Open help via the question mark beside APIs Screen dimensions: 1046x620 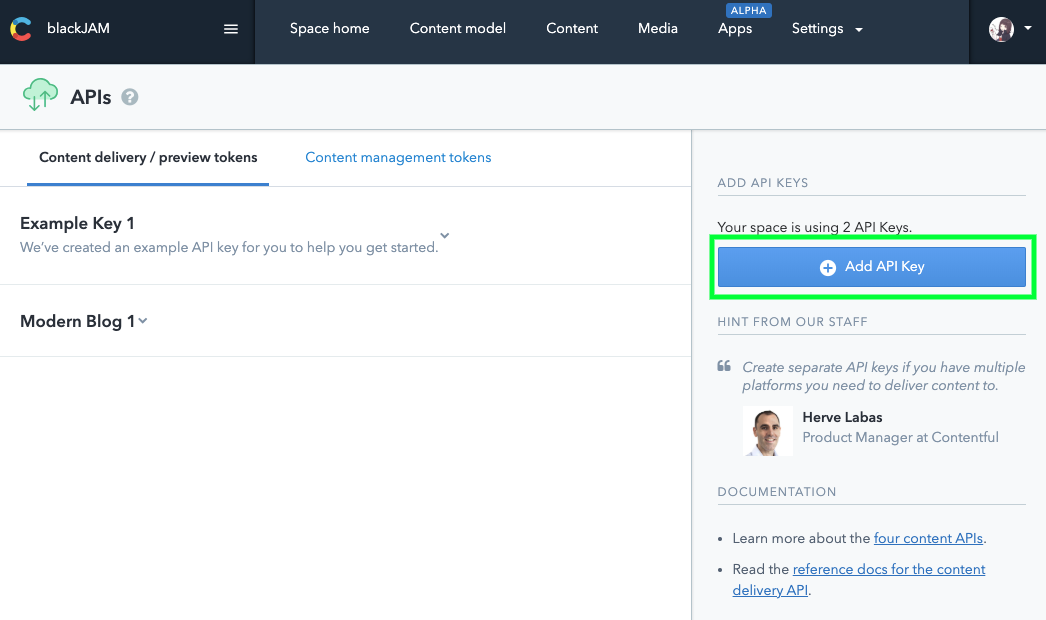point(129,97)
